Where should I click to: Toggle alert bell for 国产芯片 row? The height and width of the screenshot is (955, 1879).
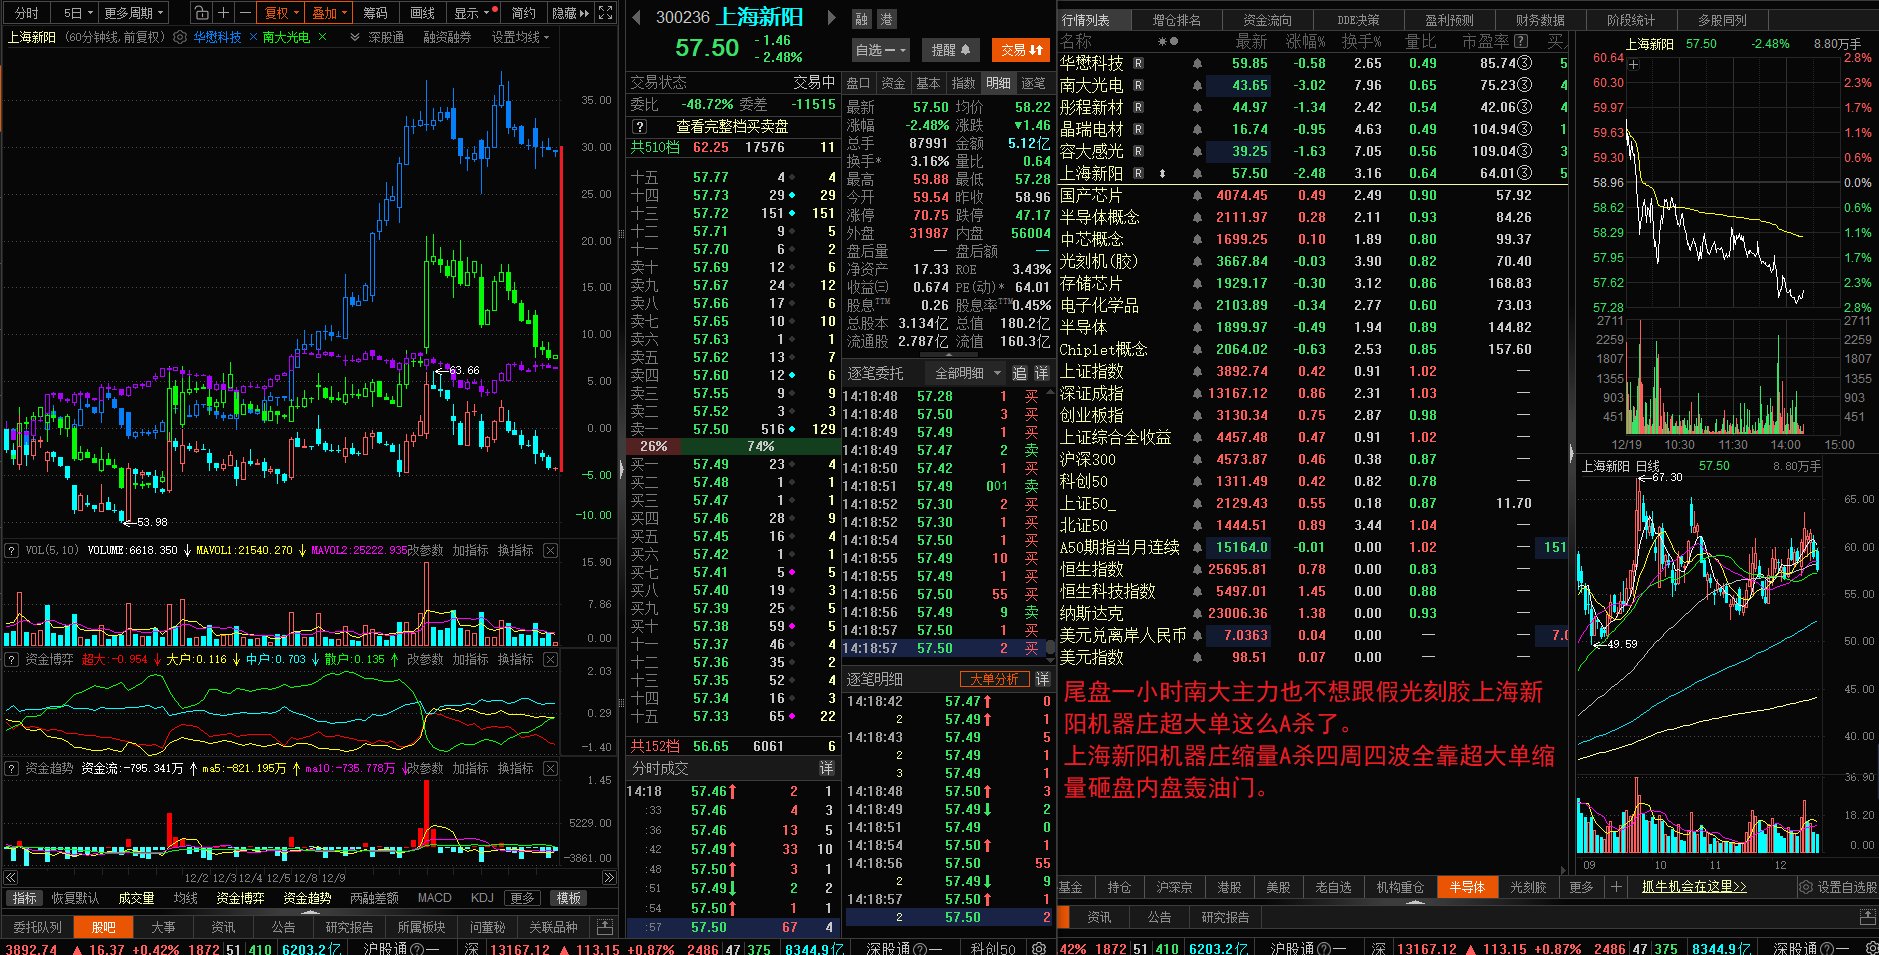point(1197,195)
